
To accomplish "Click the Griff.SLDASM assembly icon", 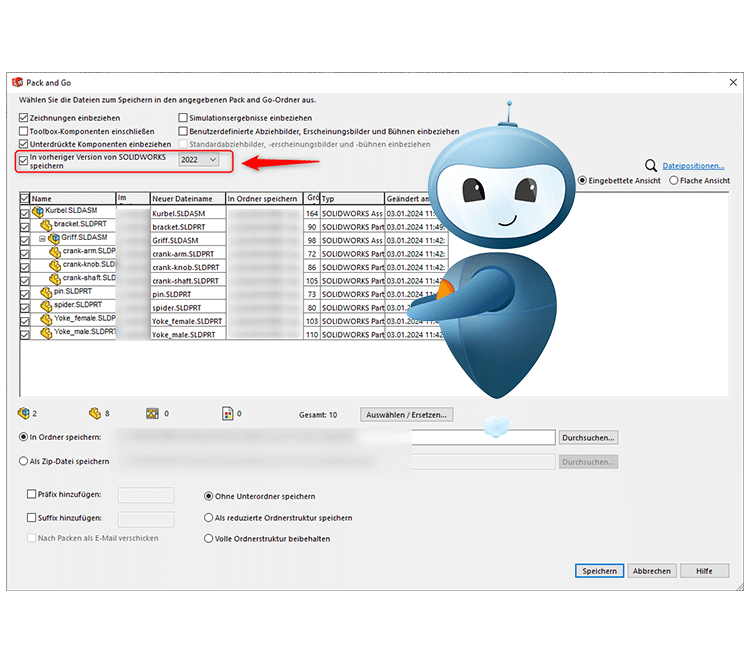I will pos(54,238).
